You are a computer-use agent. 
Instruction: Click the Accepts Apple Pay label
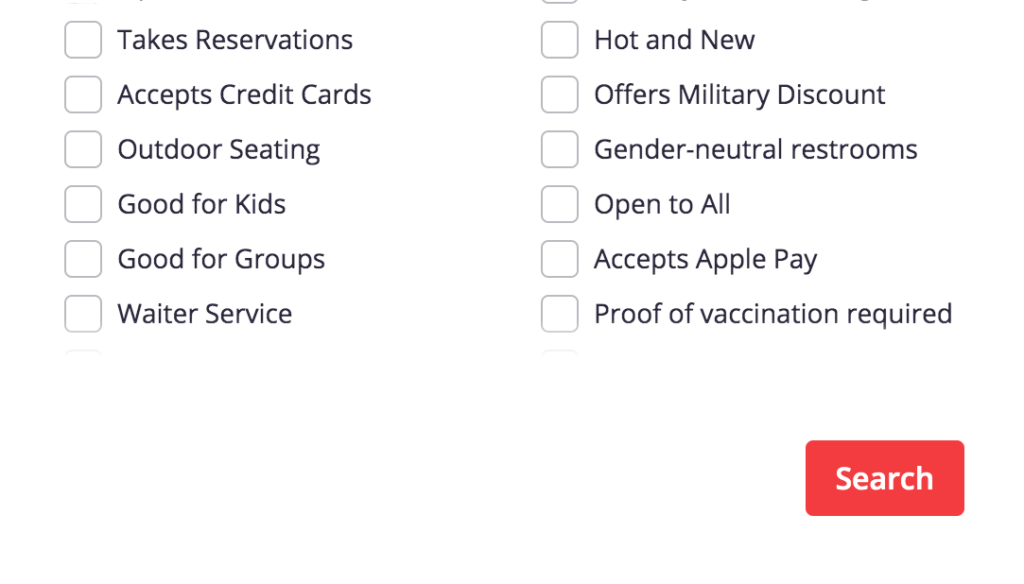705,259
